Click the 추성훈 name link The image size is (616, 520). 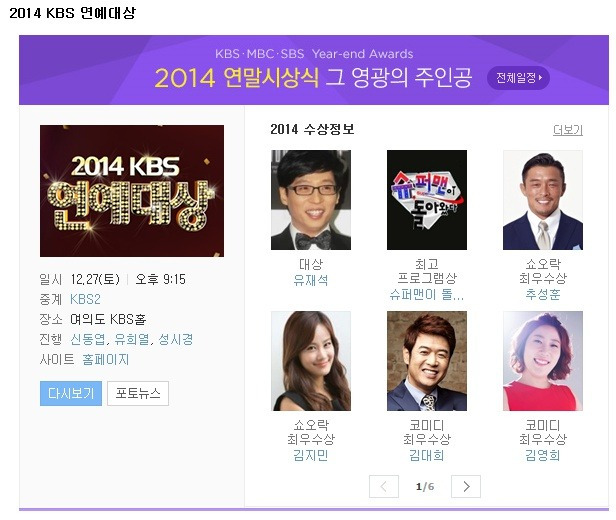tap(543, 295)
